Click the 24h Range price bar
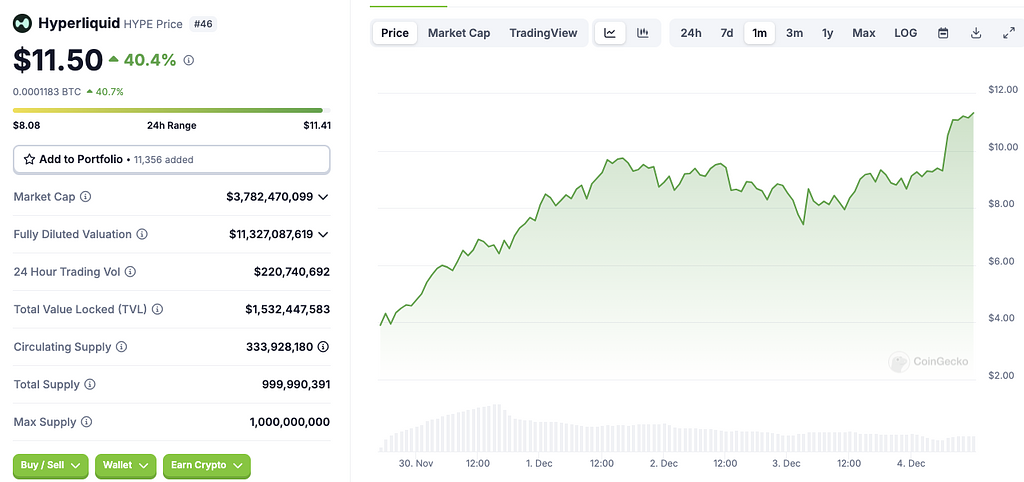The image size is (1024, 482). tap(171, 110)
